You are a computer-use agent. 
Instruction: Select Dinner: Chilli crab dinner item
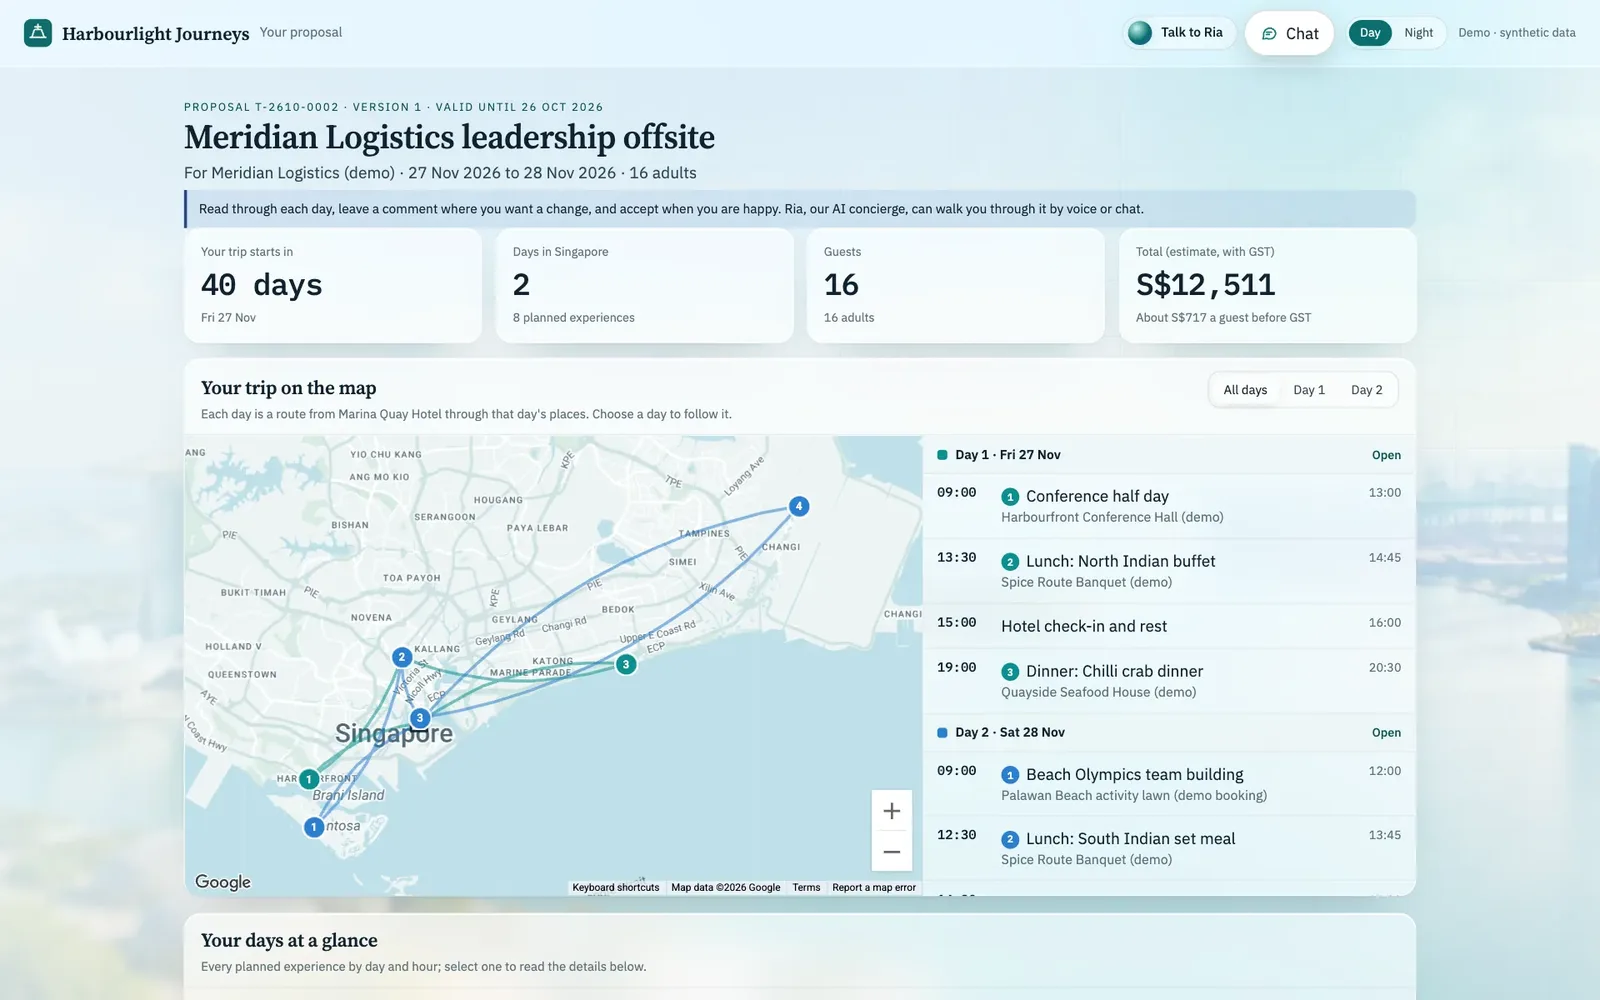tap(1168, 681)
